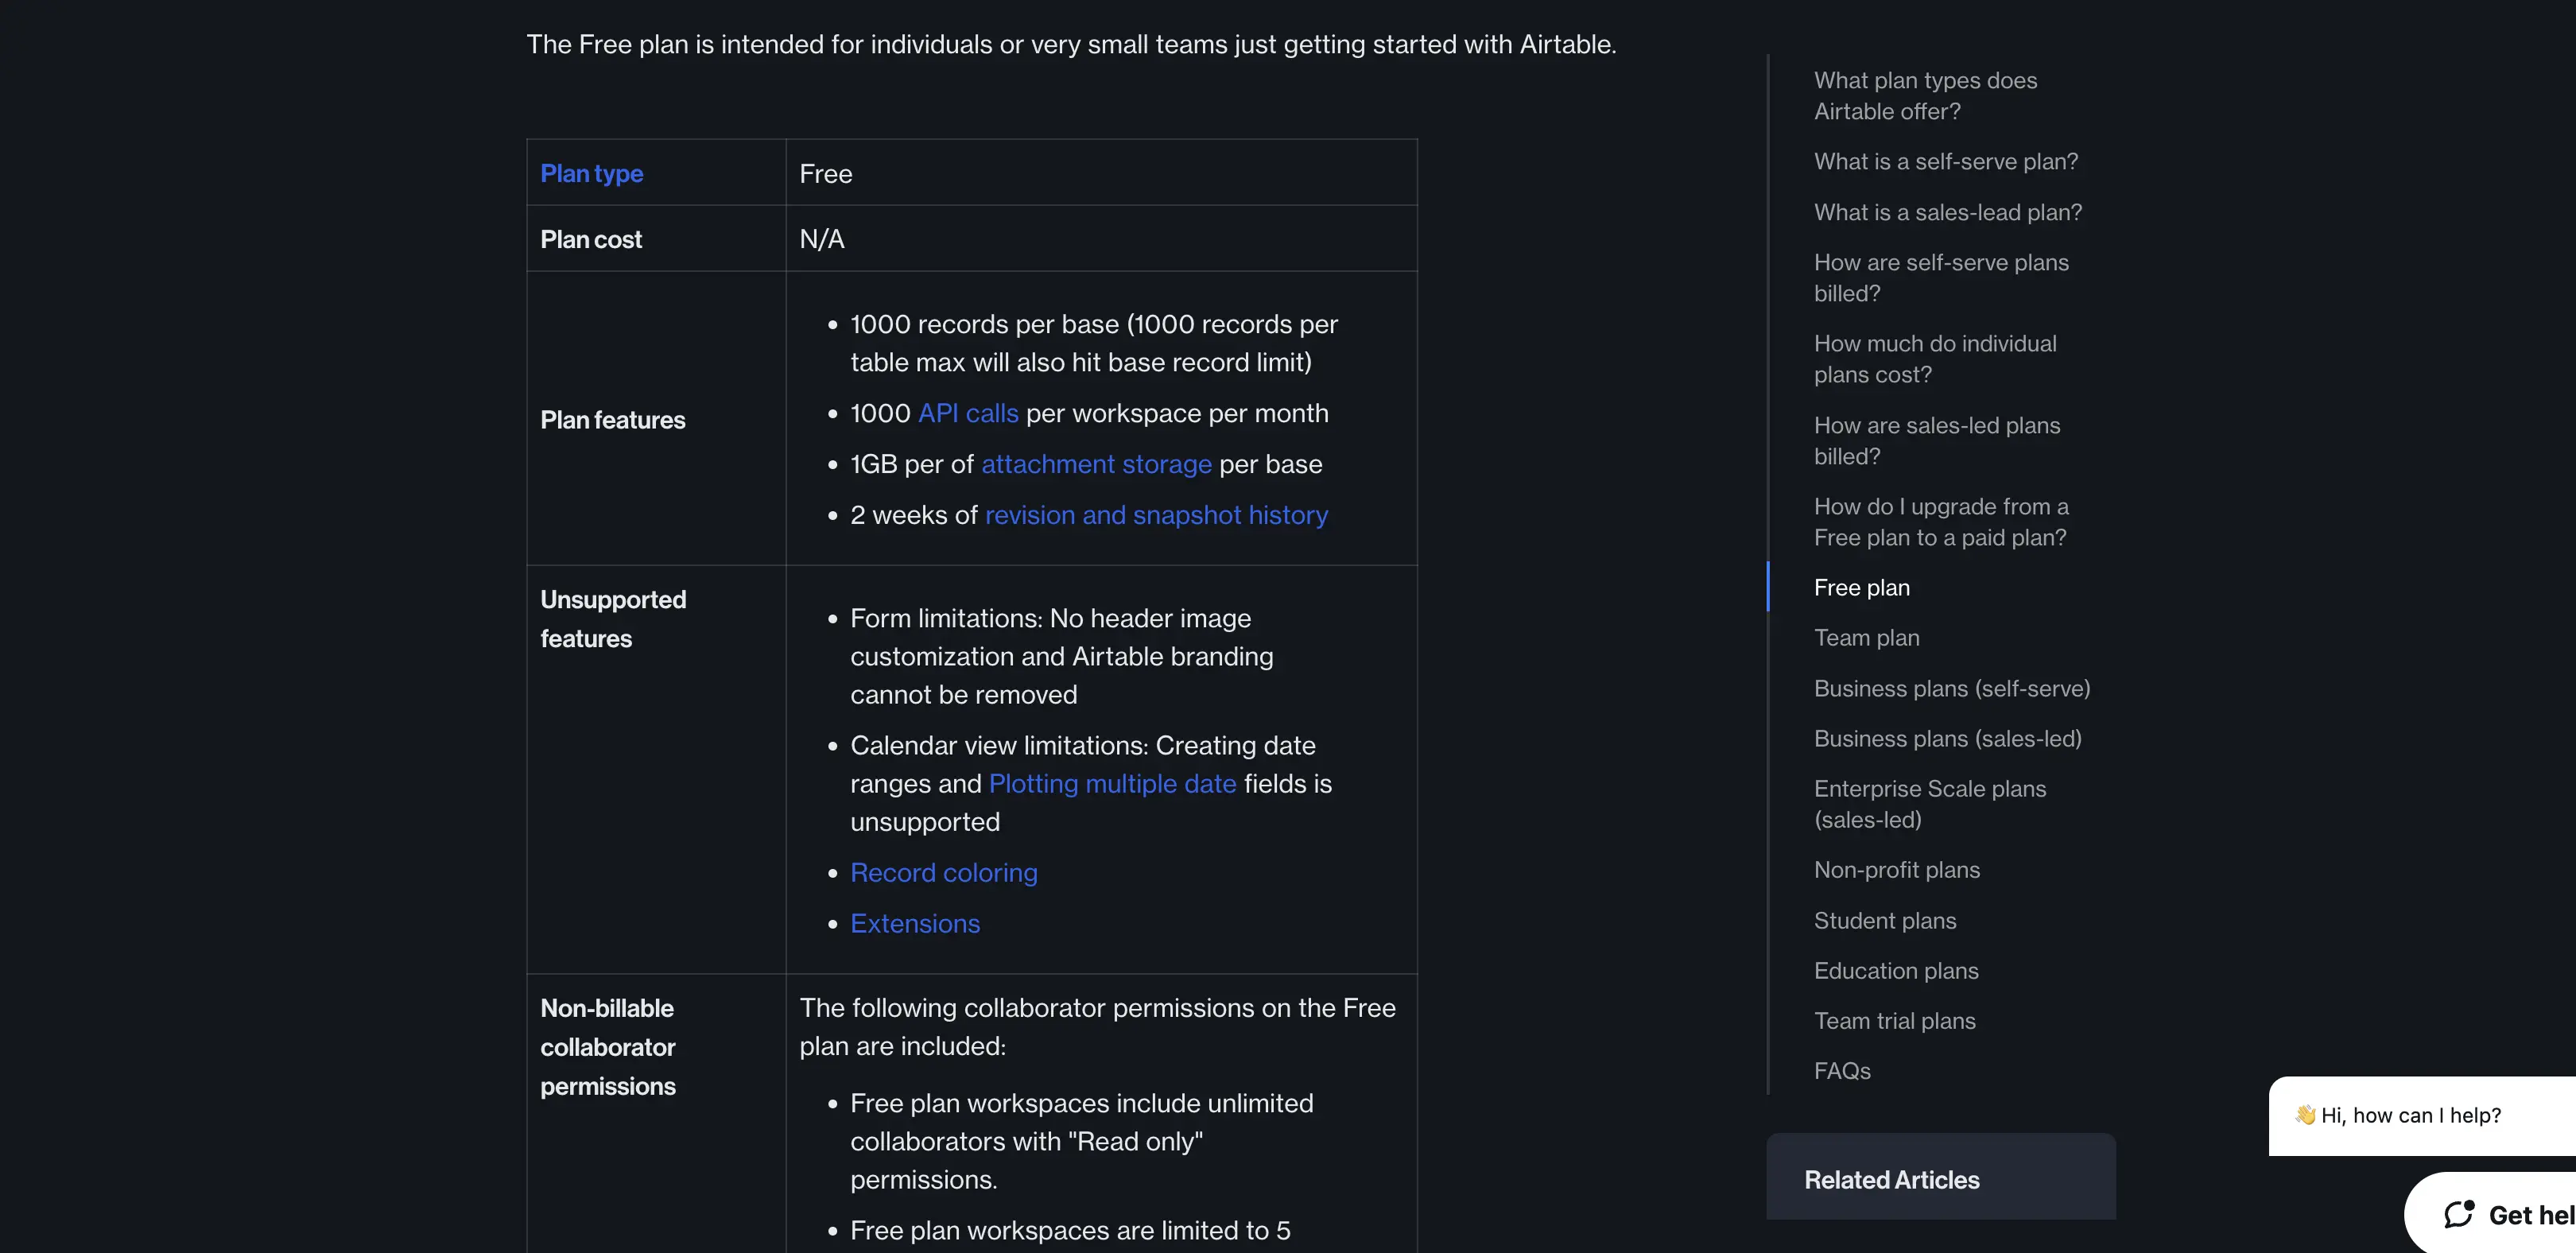Navigate to Business plans (sales-led) section
This screenshot has height=1253, width=2576.
pos(1947,738)
